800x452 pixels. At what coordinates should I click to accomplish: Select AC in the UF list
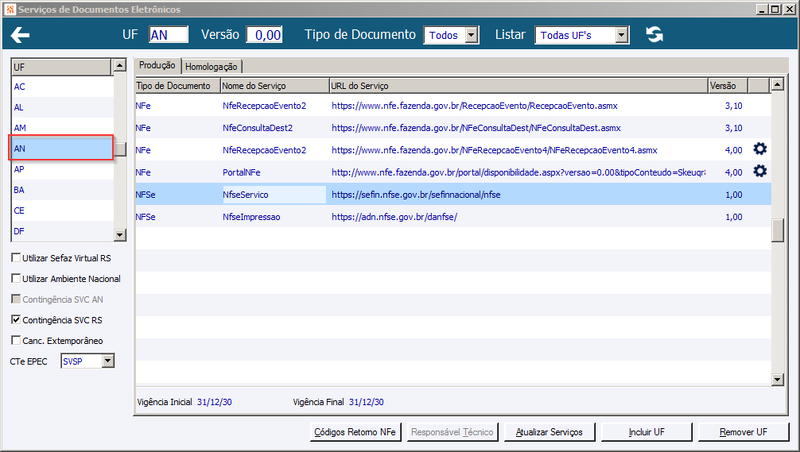click(62, 87)
